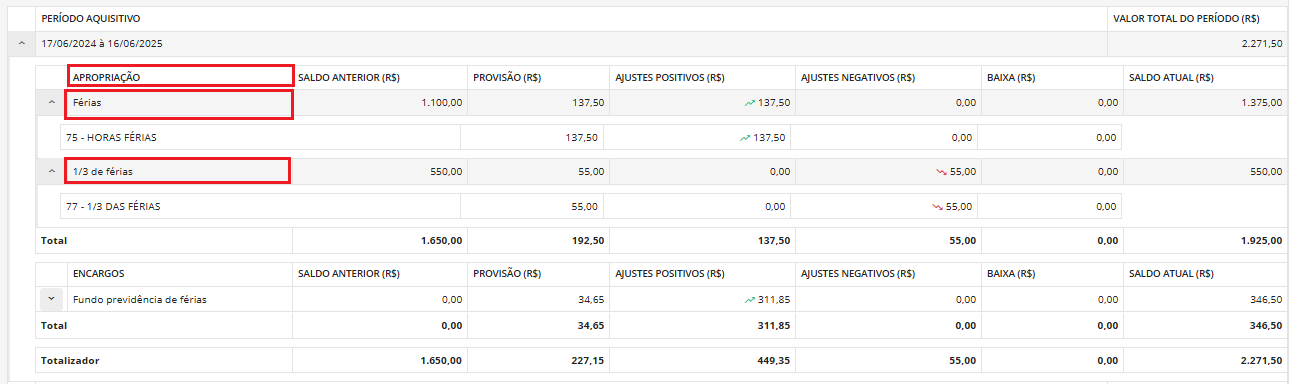Click BAIXA (R$) header in Apropriação table
1293x384 pixels.
1010,77
